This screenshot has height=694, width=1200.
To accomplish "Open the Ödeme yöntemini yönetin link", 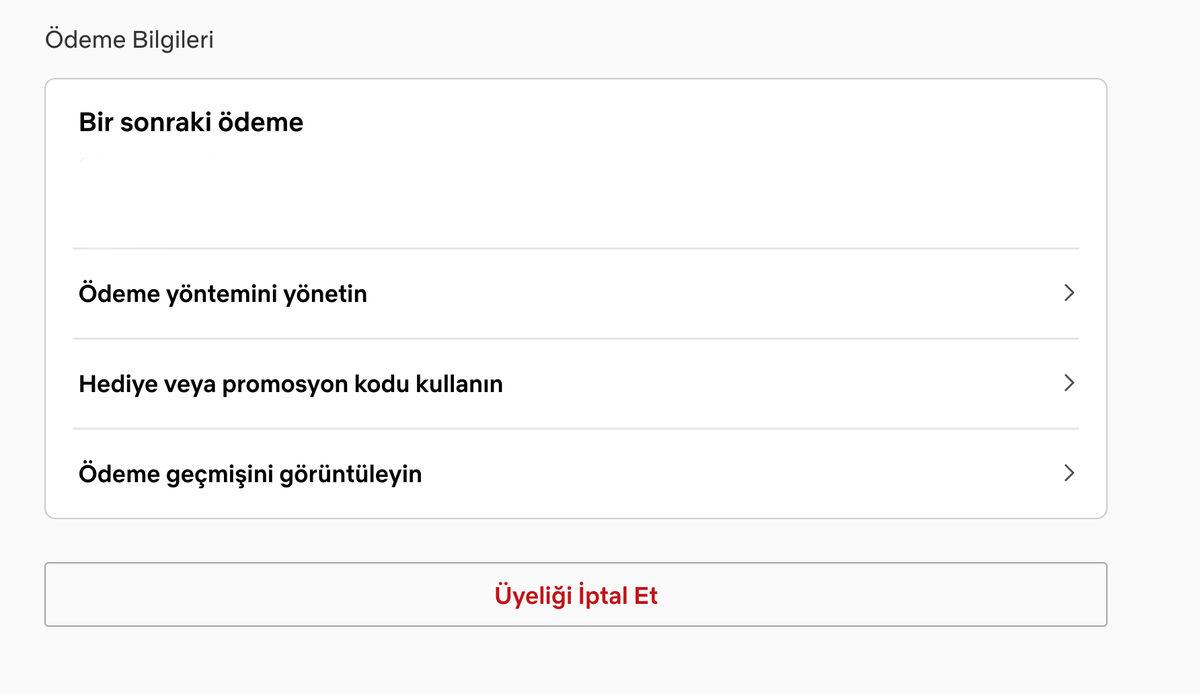I will coord(223,294).
